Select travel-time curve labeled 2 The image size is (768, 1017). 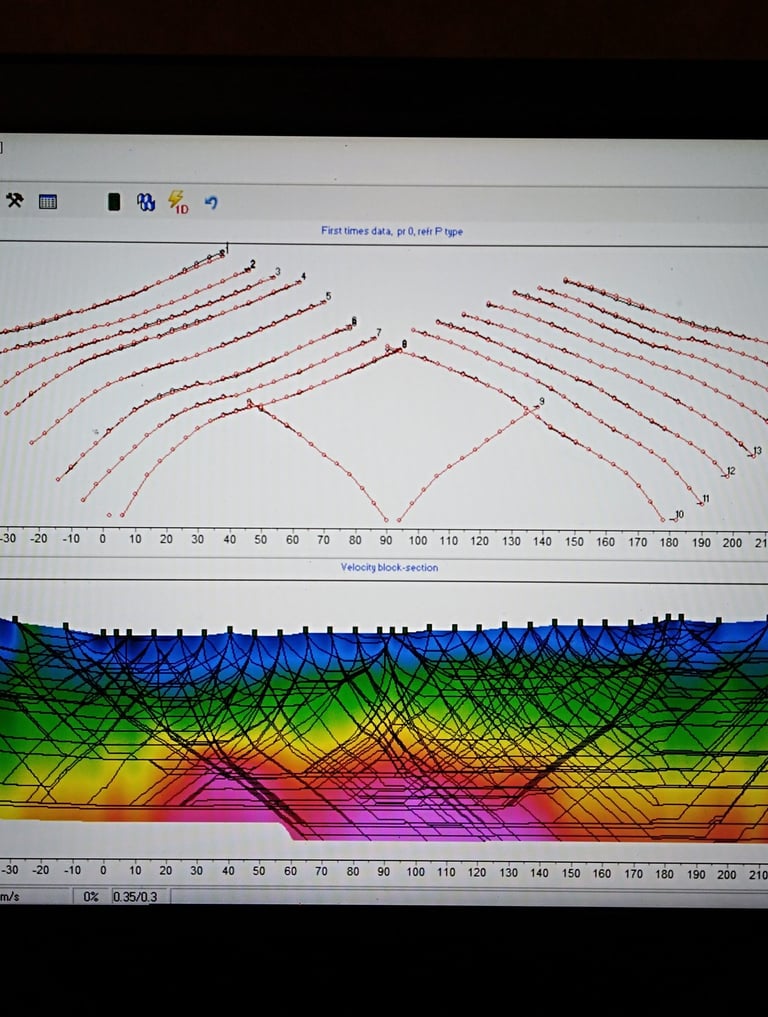point(253,264)
